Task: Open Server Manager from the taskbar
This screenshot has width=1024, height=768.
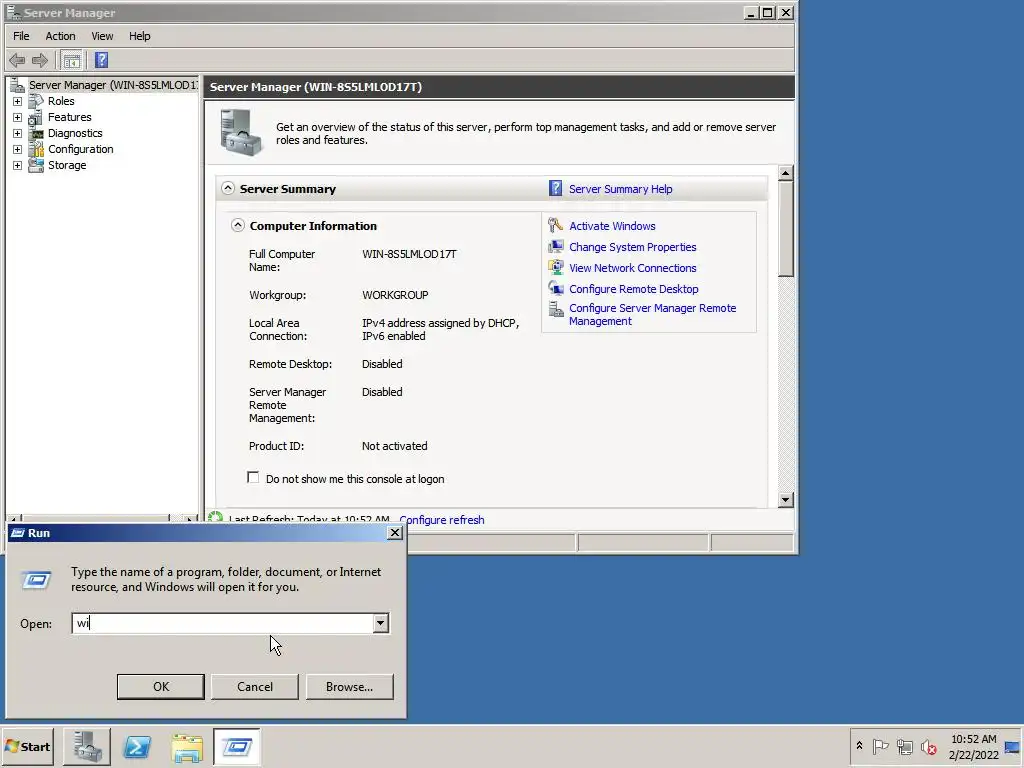Action: point(87,746)
